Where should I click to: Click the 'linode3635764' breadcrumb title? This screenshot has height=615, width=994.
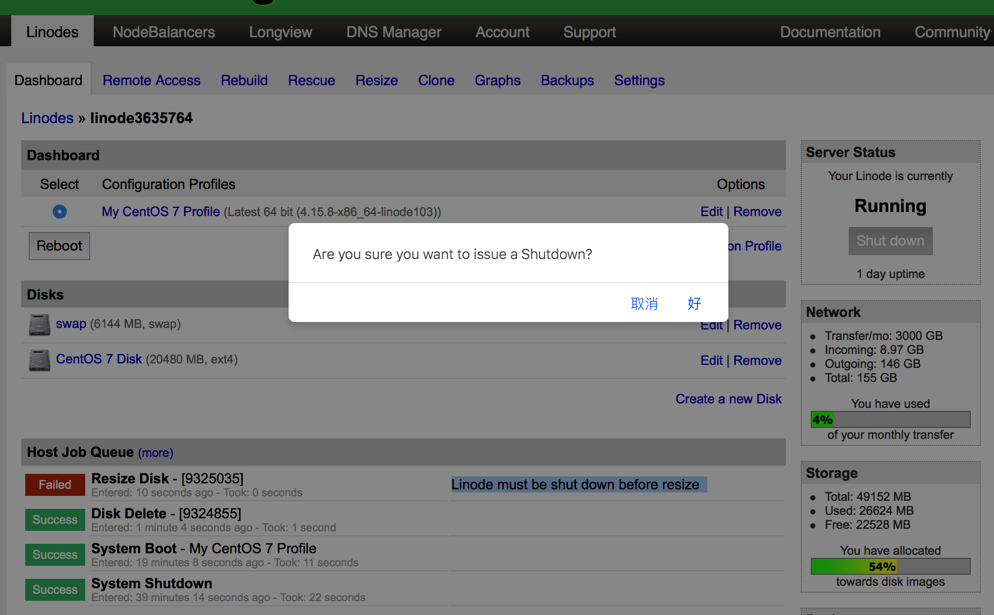pos(141,118)
